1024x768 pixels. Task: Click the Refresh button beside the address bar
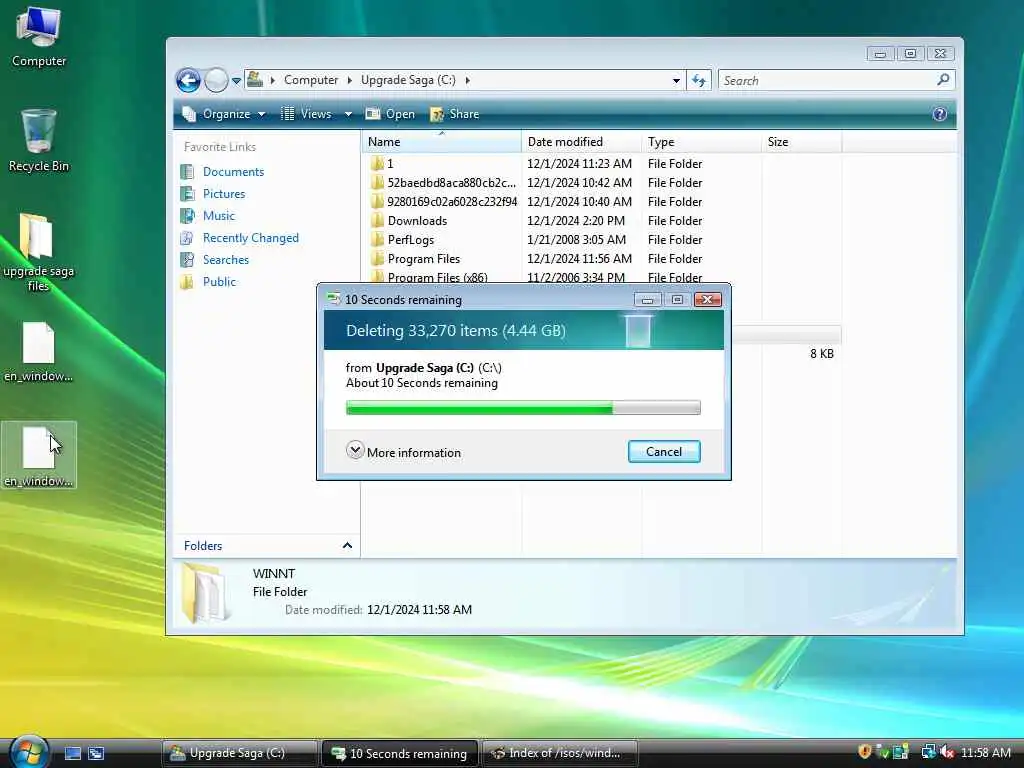coord(699,80)
